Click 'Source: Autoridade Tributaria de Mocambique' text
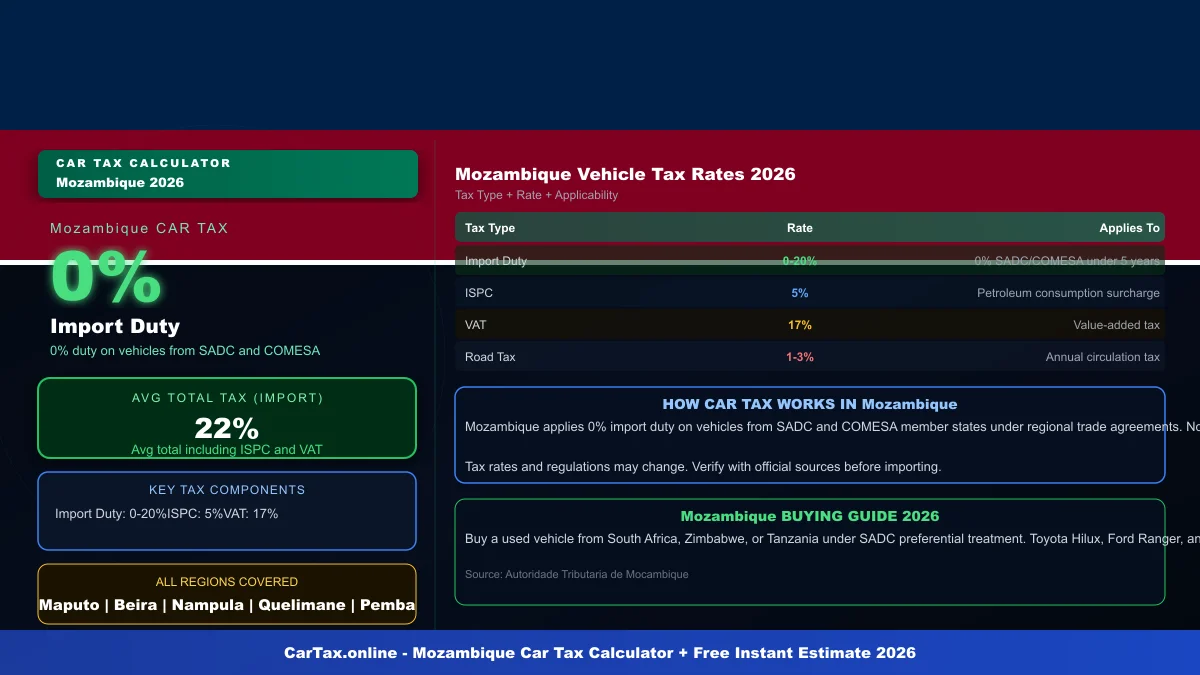The image size is (1200, 675). tap(577, 574)
